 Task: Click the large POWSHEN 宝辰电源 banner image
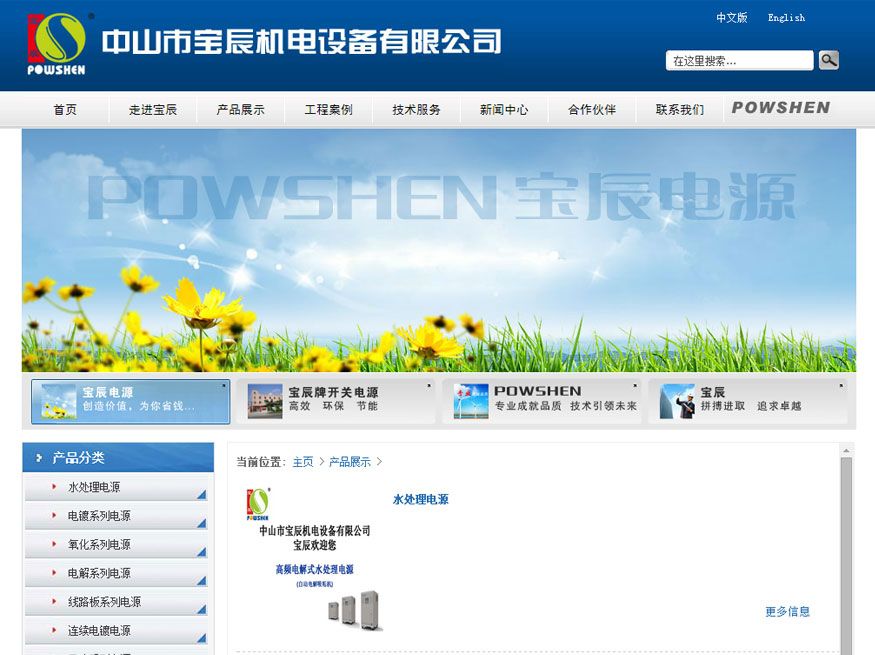439,251
